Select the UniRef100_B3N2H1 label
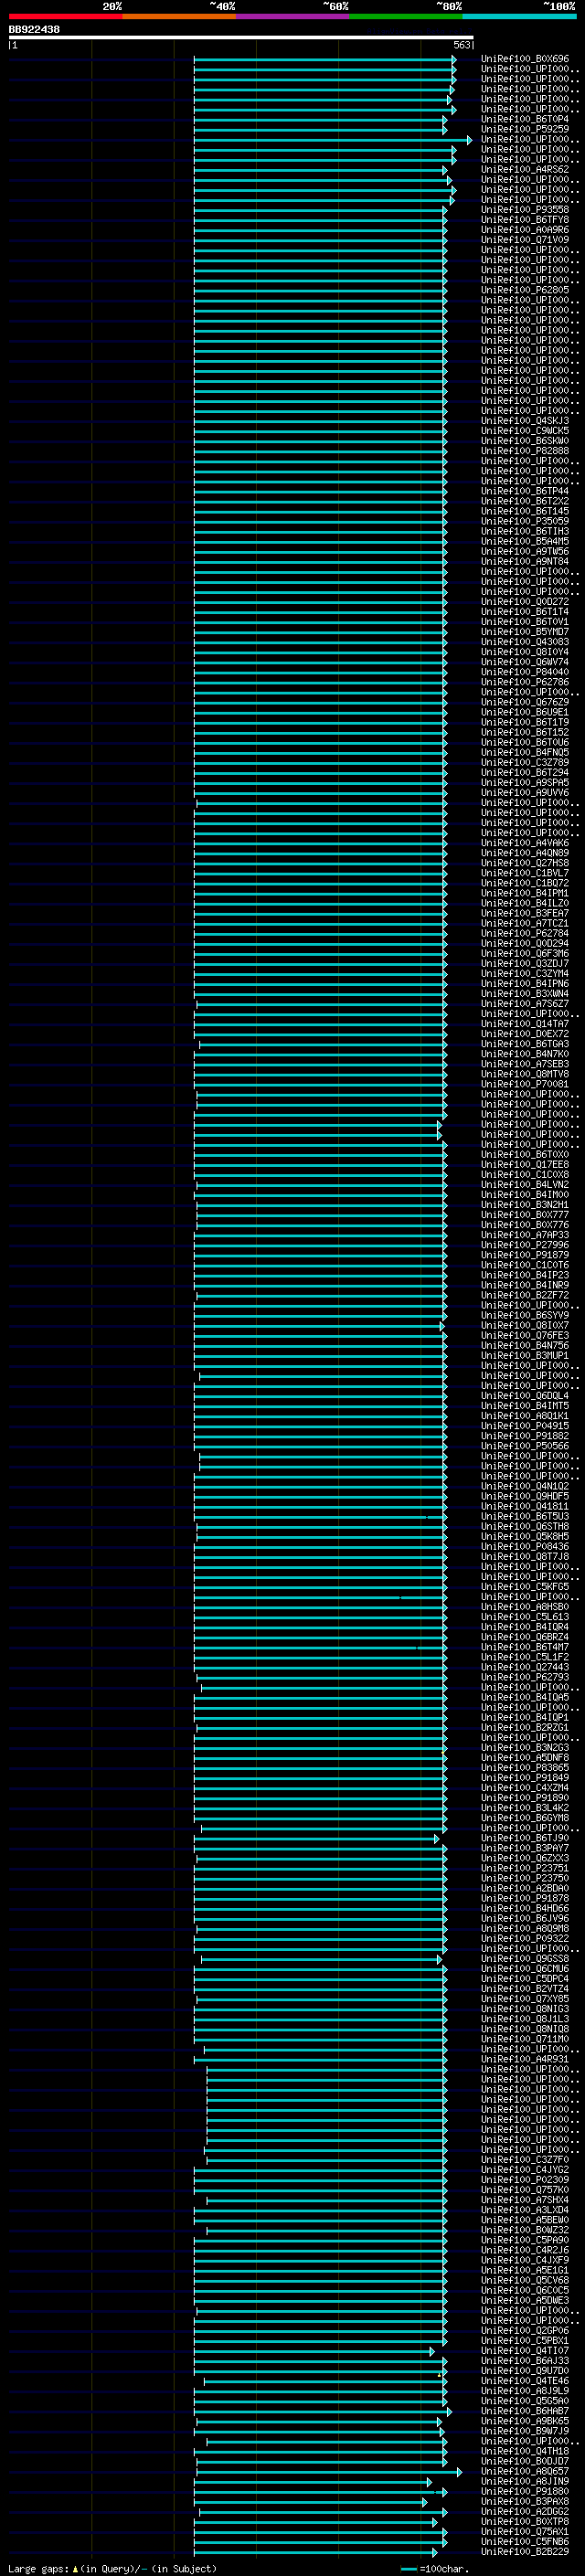585x2576 pixels. coord(524,1205)
